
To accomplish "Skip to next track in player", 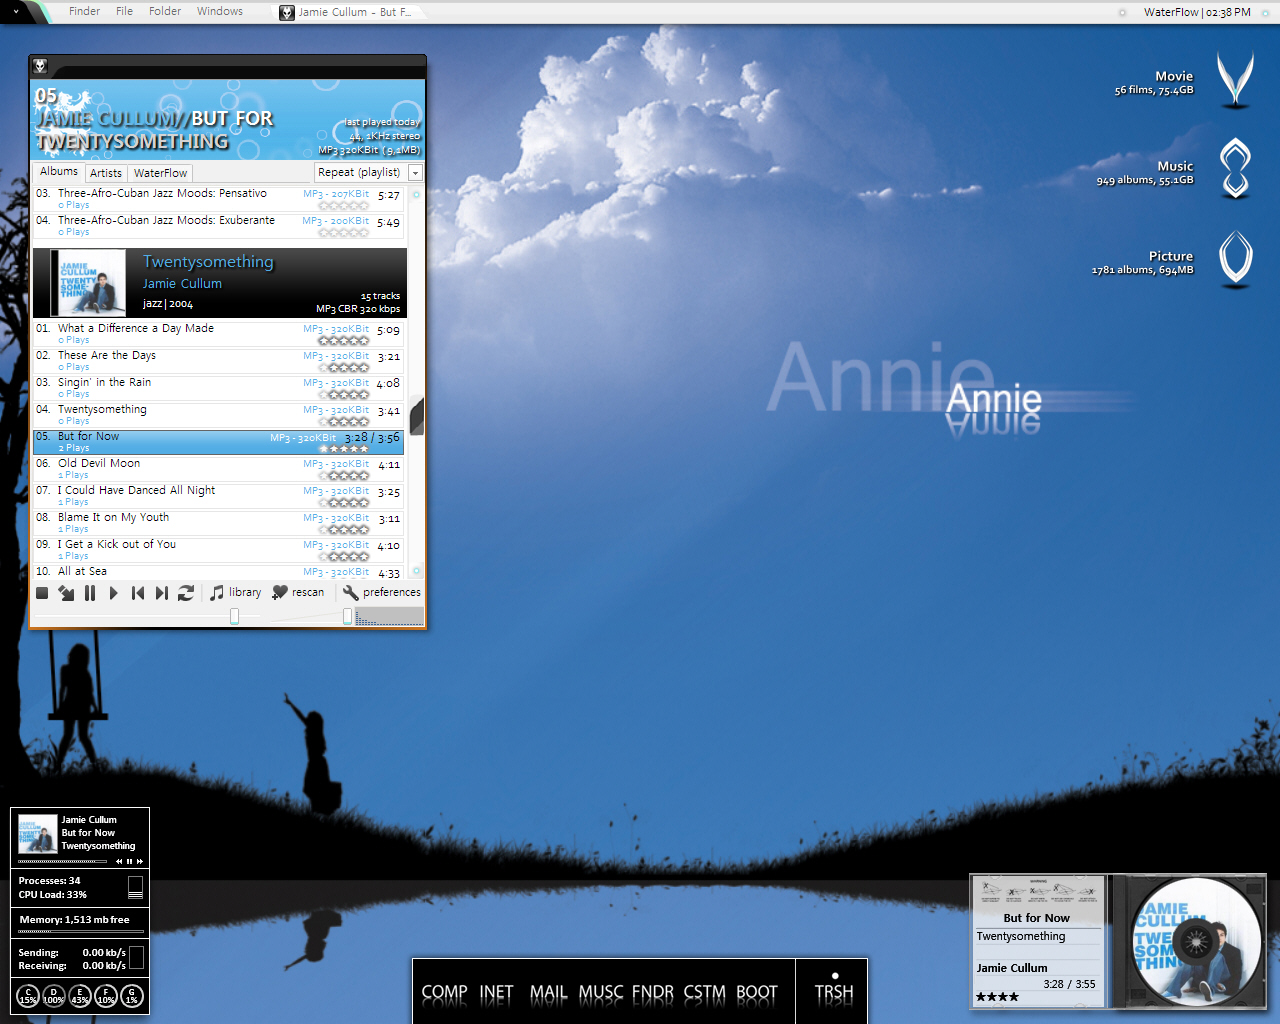I will tap(162, 593).
